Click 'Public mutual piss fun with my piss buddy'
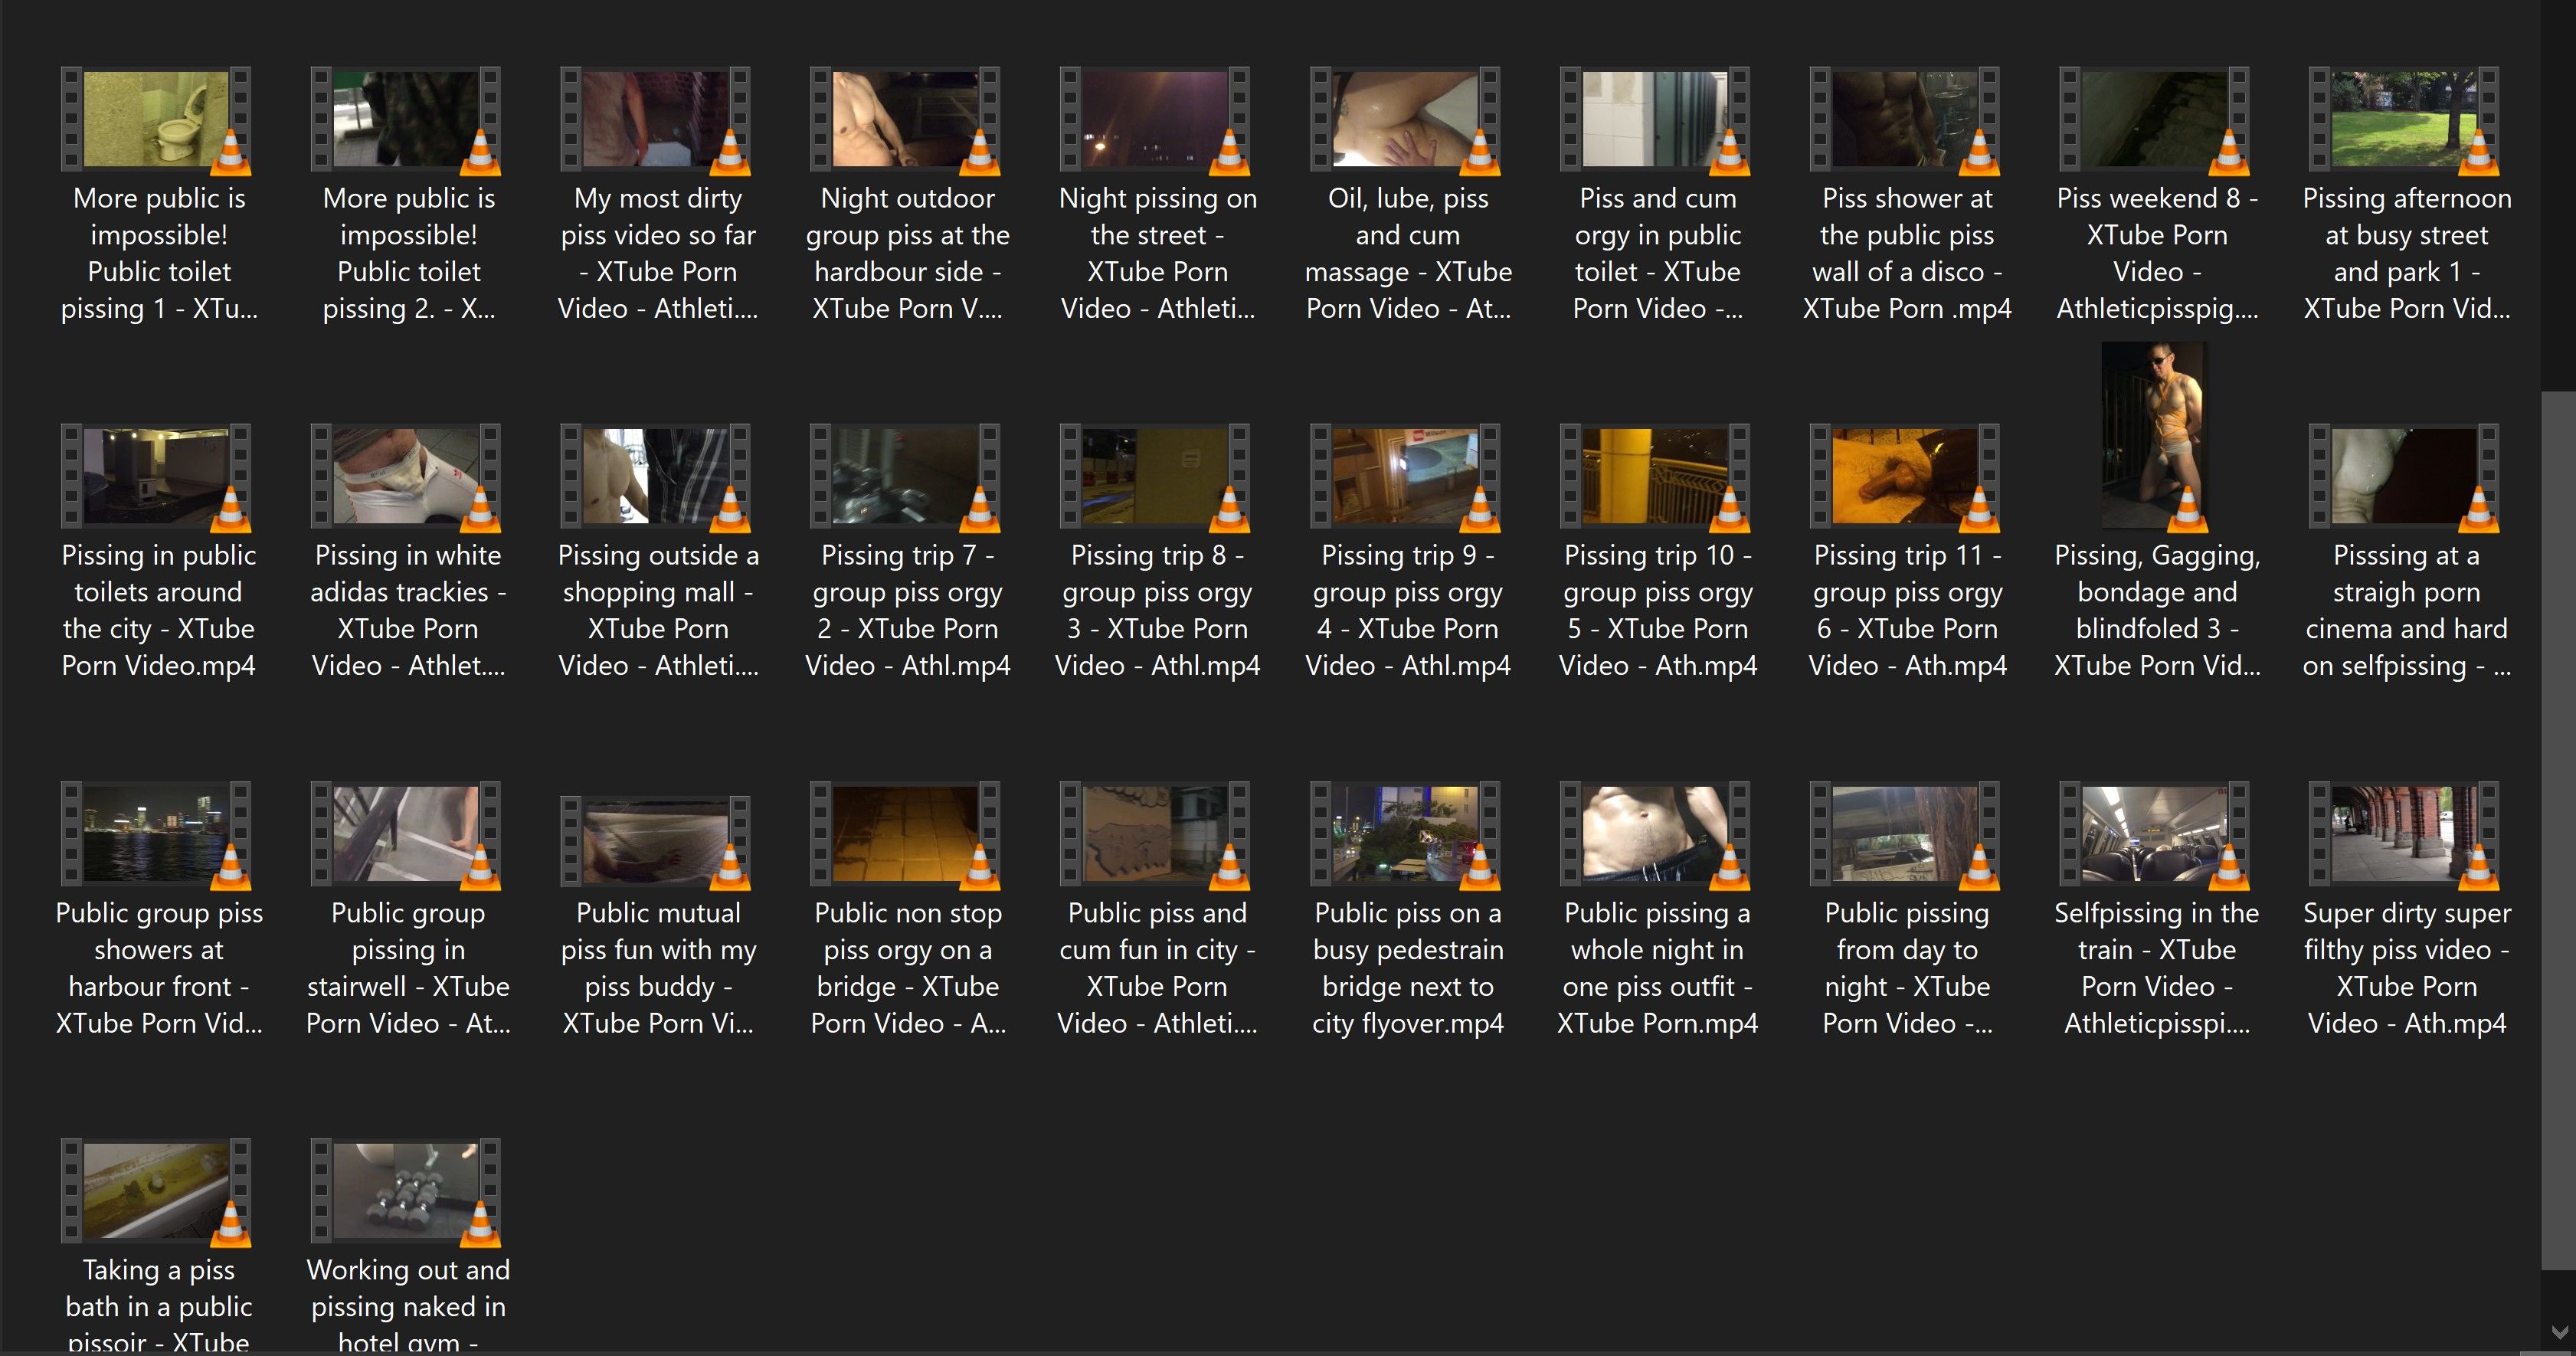The image size is (2576, 1356). 658,916
